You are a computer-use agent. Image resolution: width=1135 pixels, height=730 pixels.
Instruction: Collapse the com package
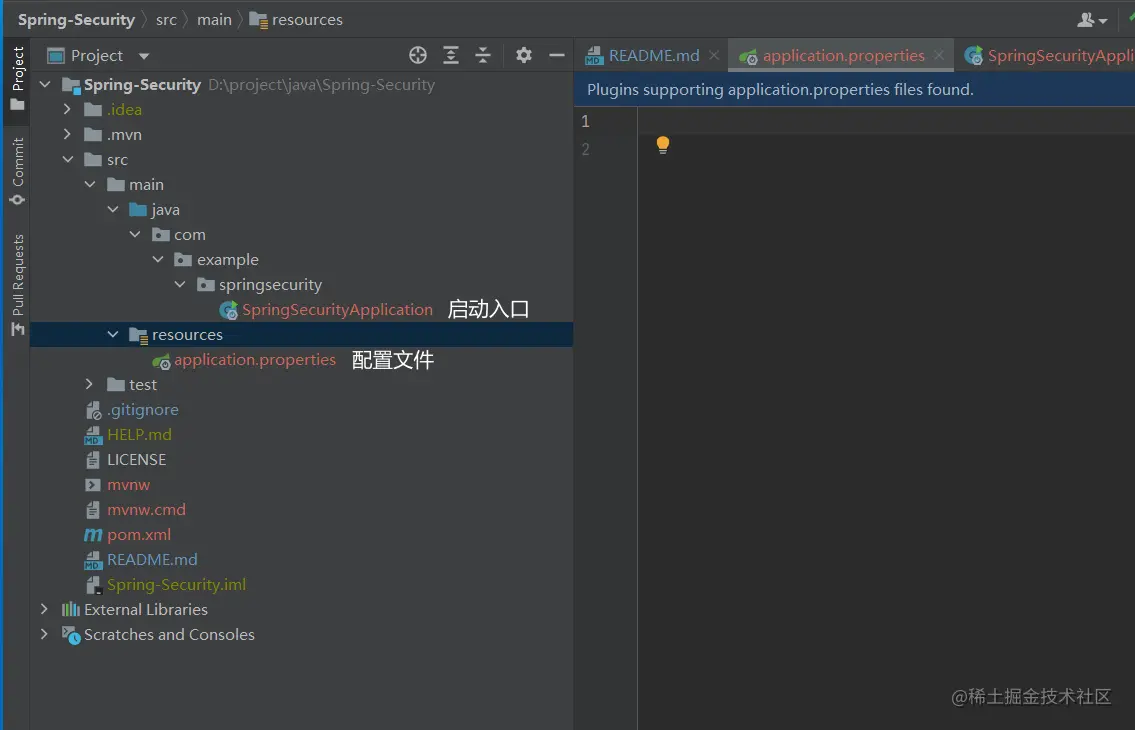click(135, 235)
